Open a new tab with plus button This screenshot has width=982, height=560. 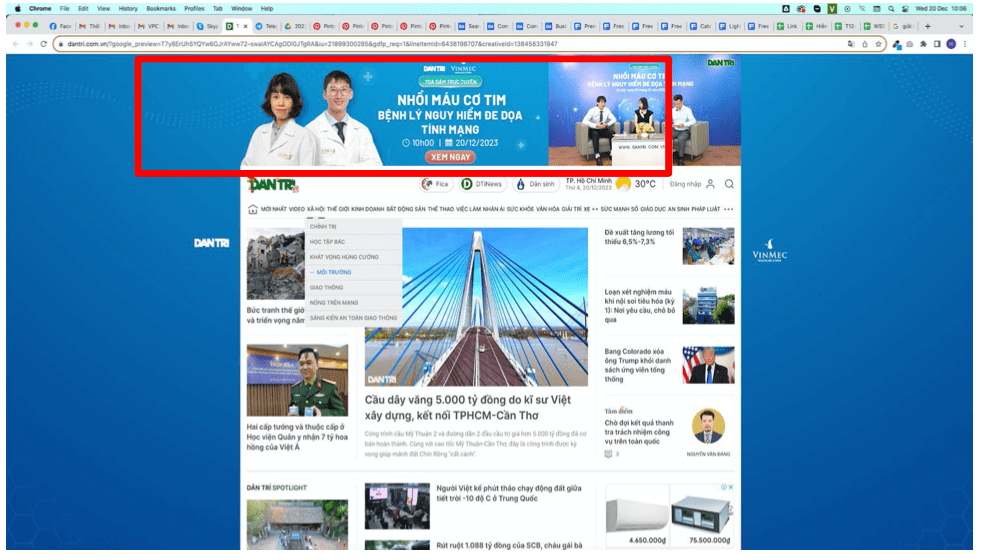coord(928,26)
